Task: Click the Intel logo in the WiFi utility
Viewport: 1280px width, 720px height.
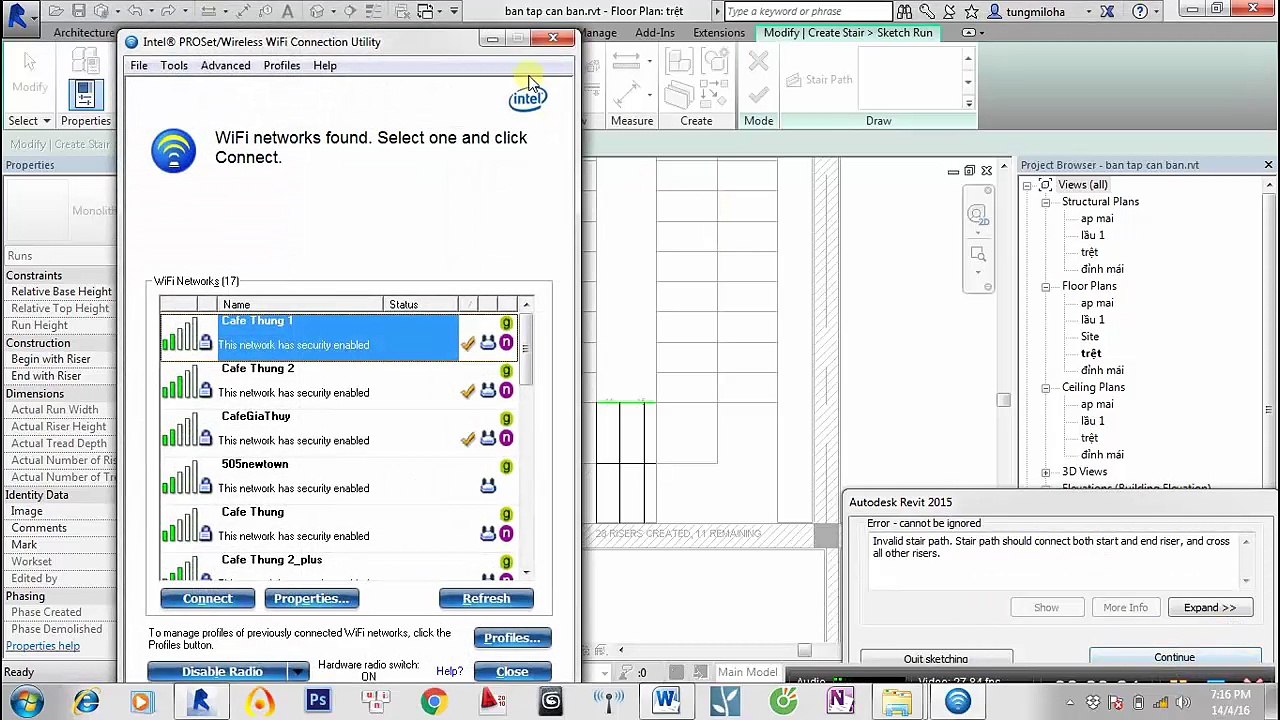Action: [x=527, y=98]
